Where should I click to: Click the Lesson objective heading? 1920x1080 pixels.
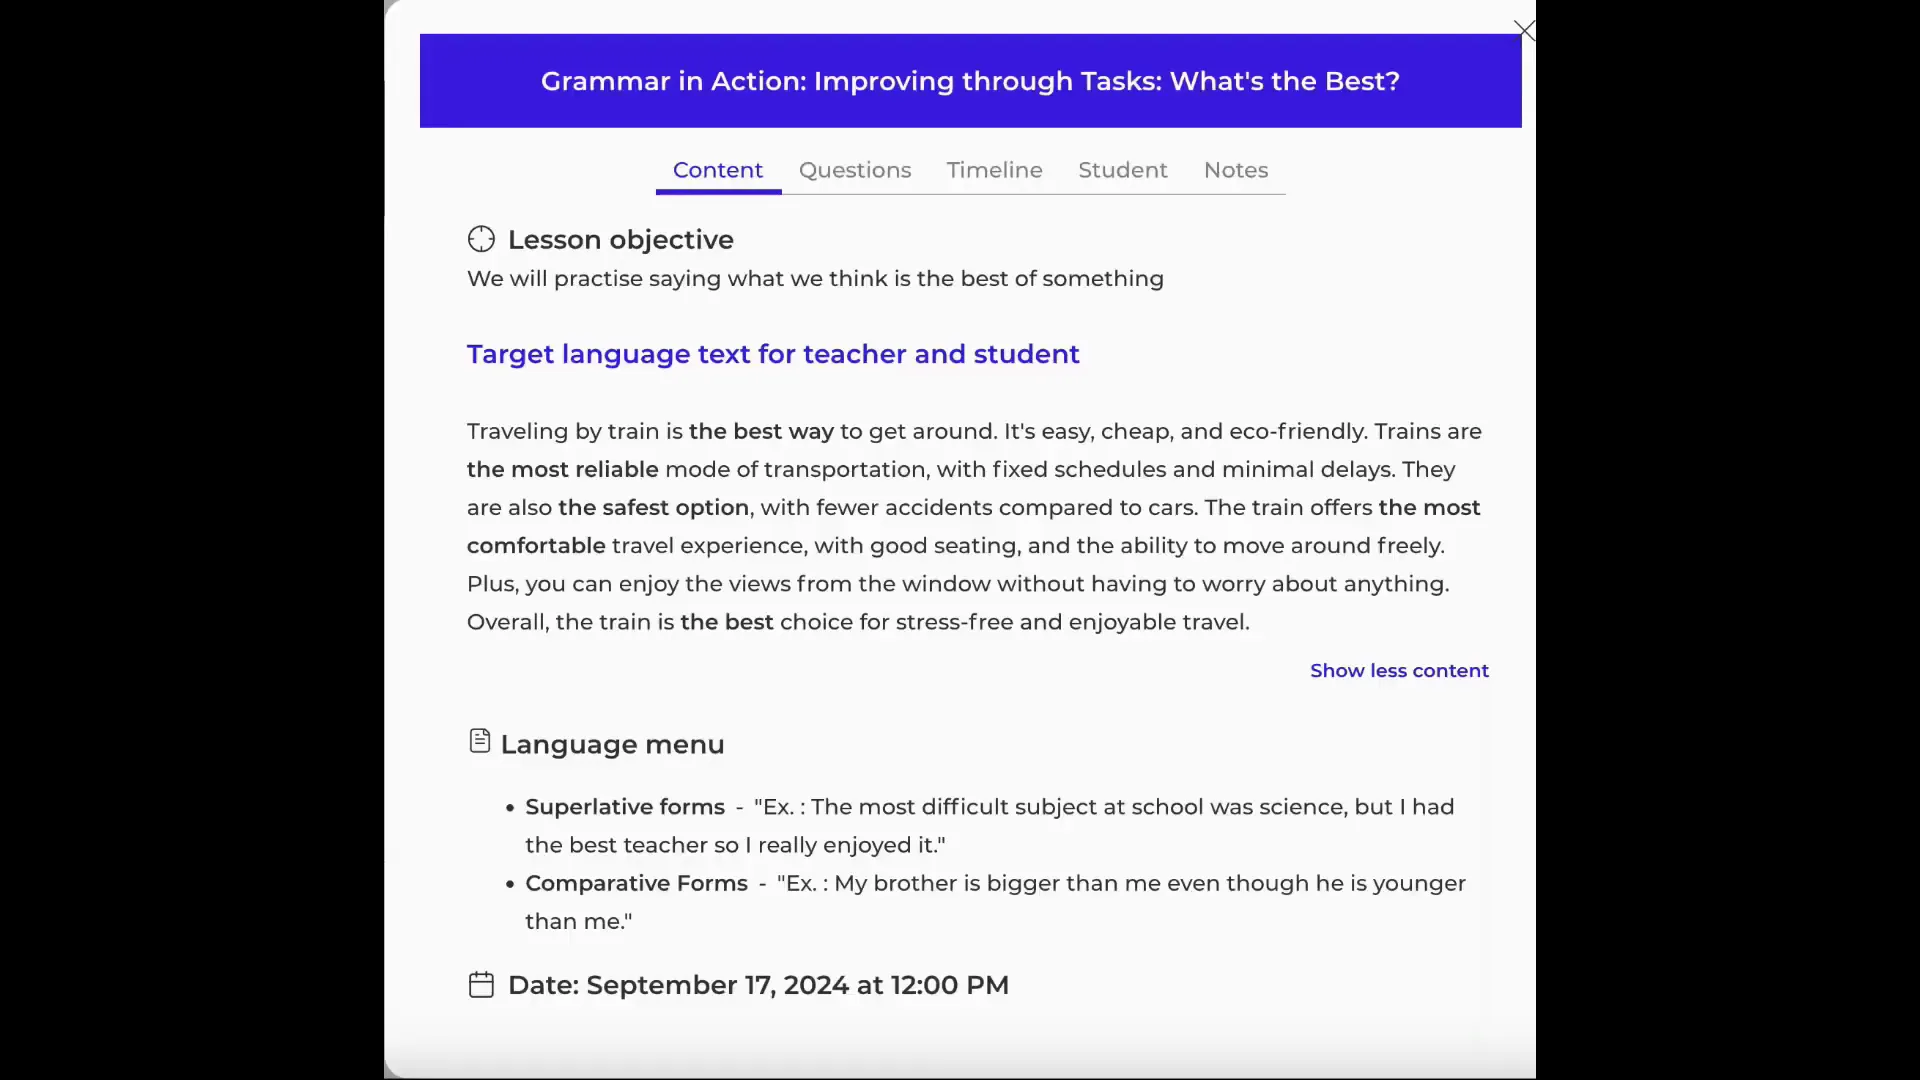tap(620, 240)
